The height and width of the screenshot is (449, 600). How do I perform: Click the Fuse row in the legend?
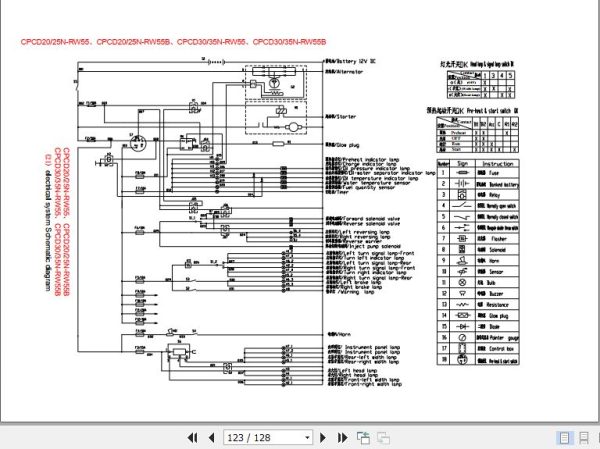click(478, 173)
